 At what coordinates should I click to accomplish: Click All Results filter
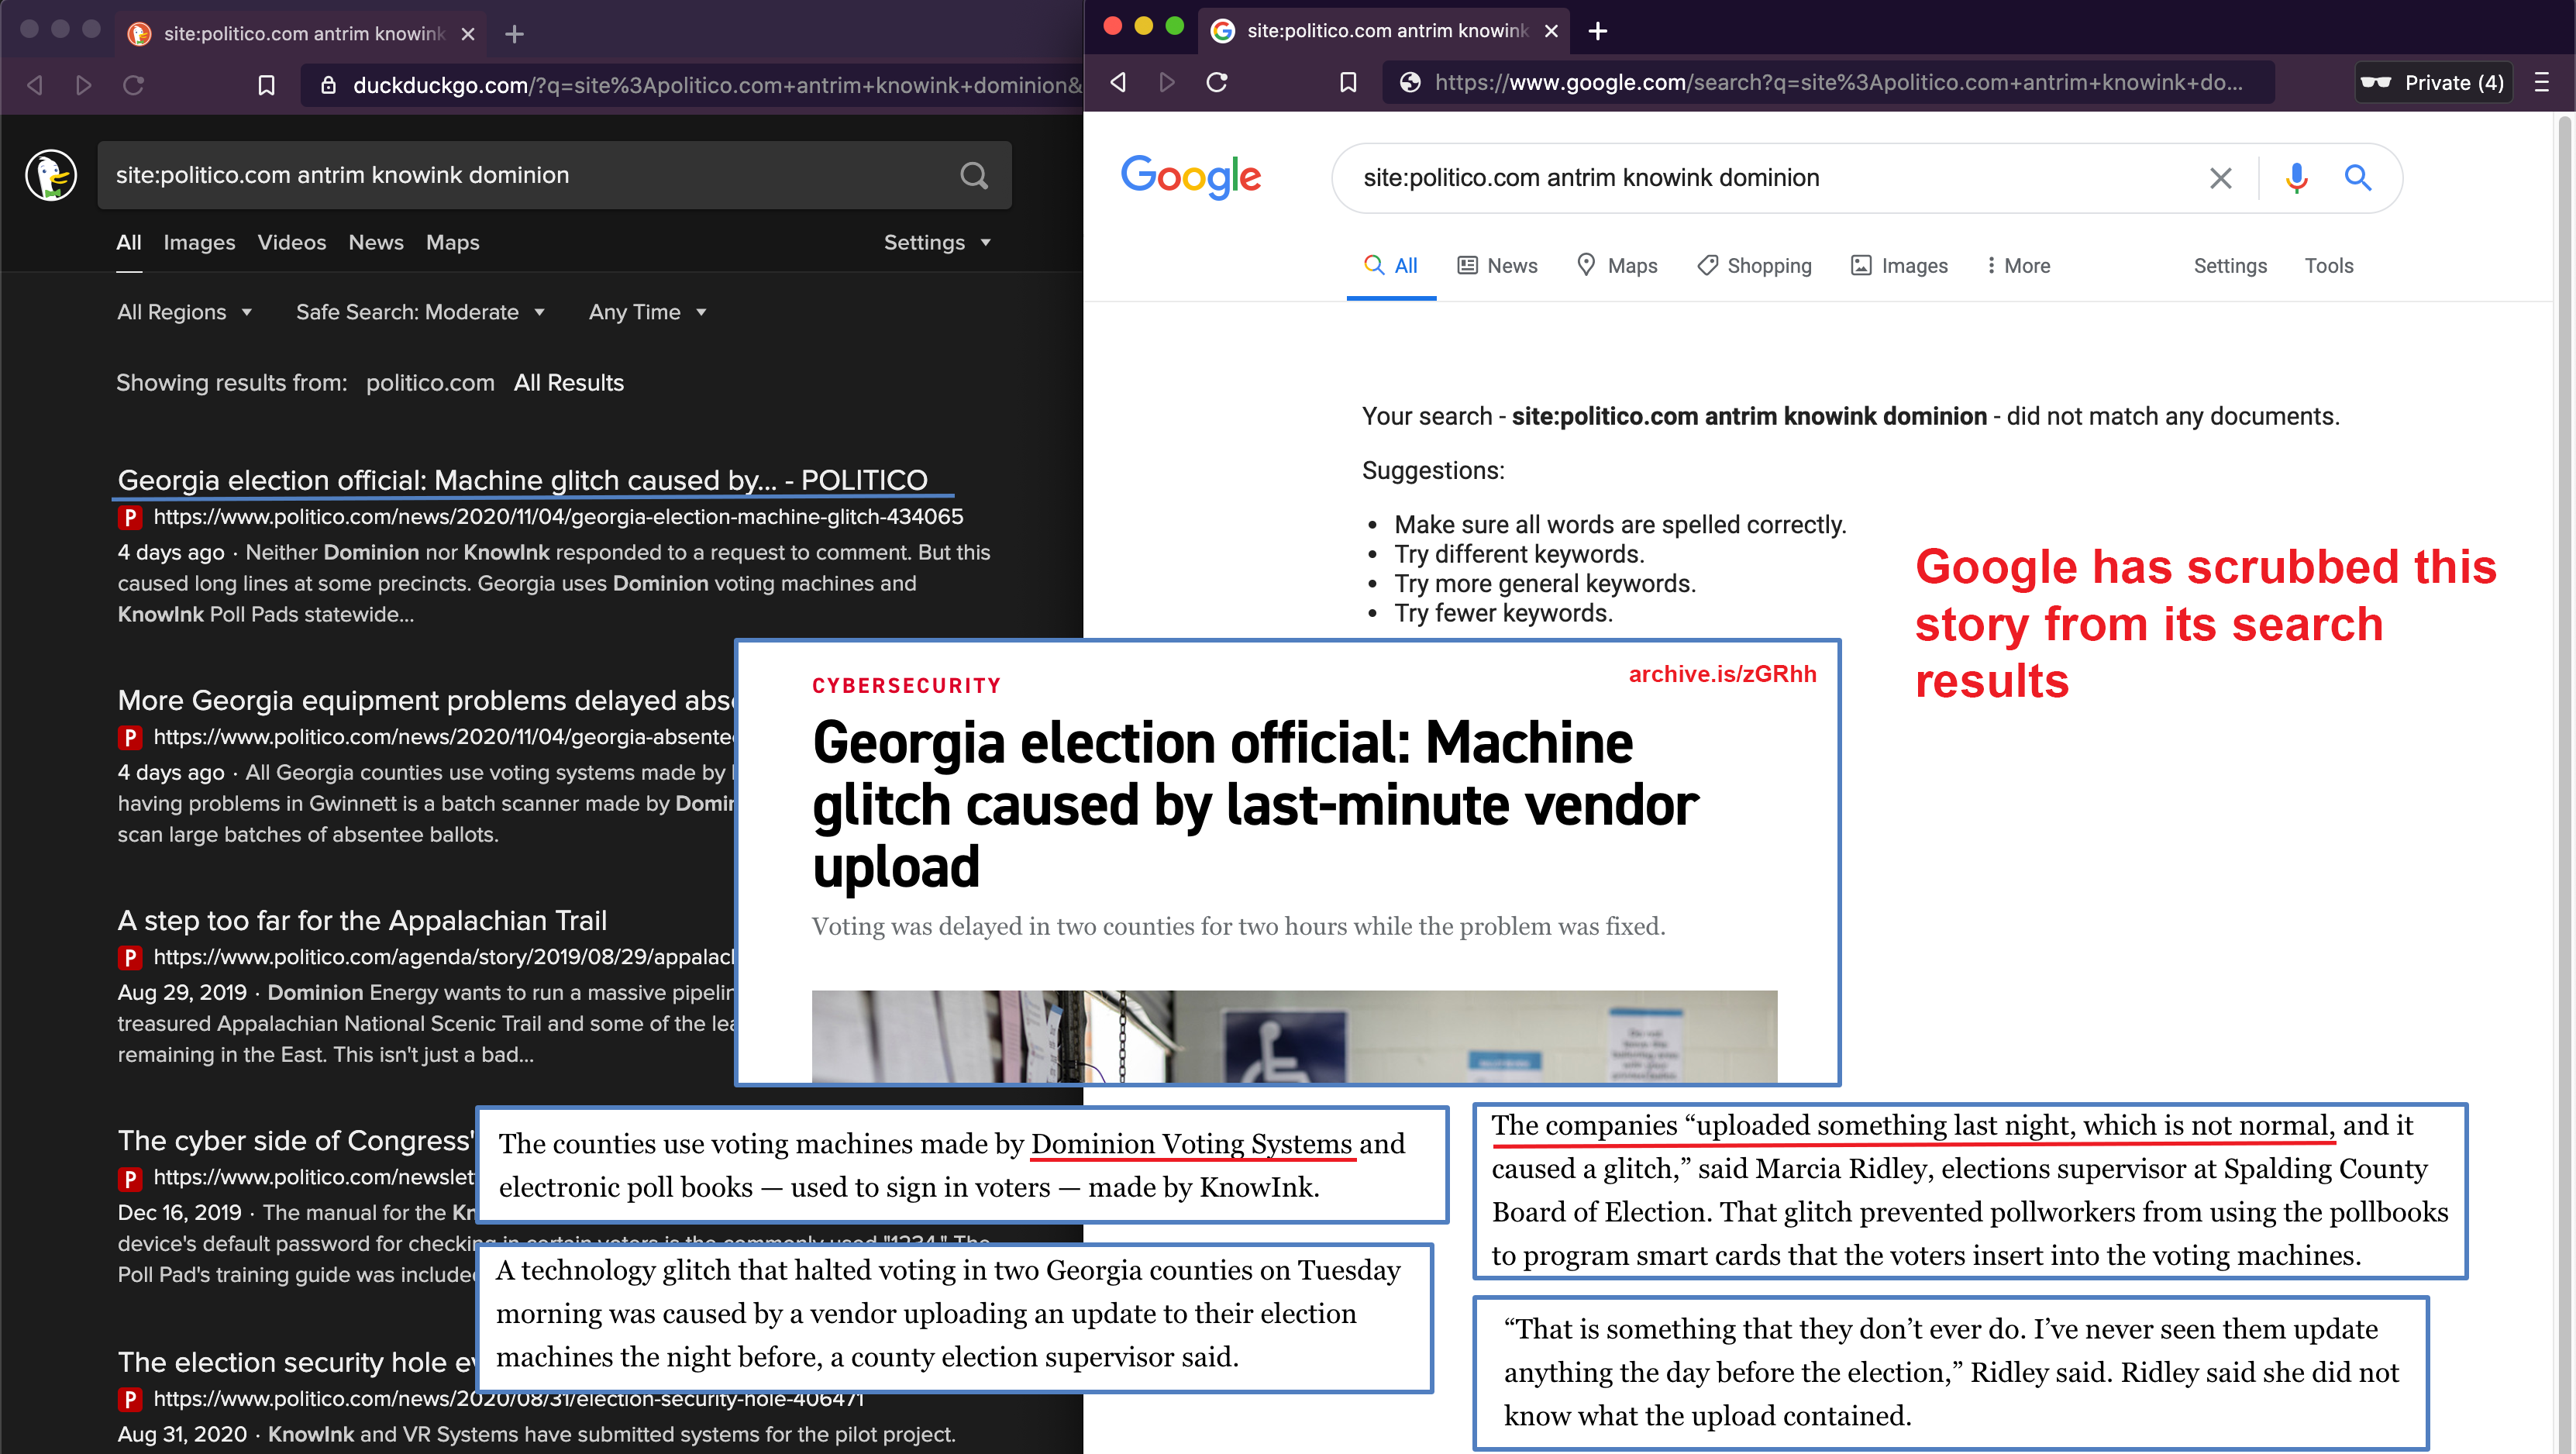568,383
